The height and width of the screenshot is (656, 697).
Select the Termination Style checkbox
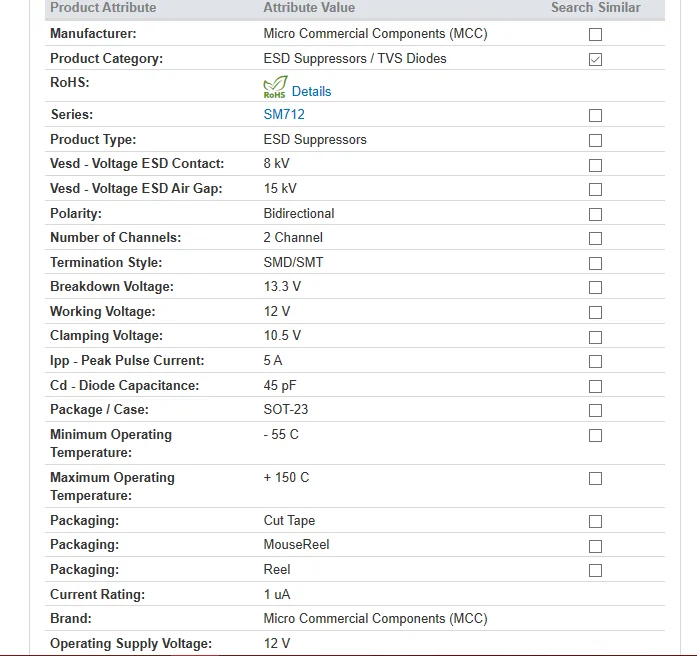(595, 263)
